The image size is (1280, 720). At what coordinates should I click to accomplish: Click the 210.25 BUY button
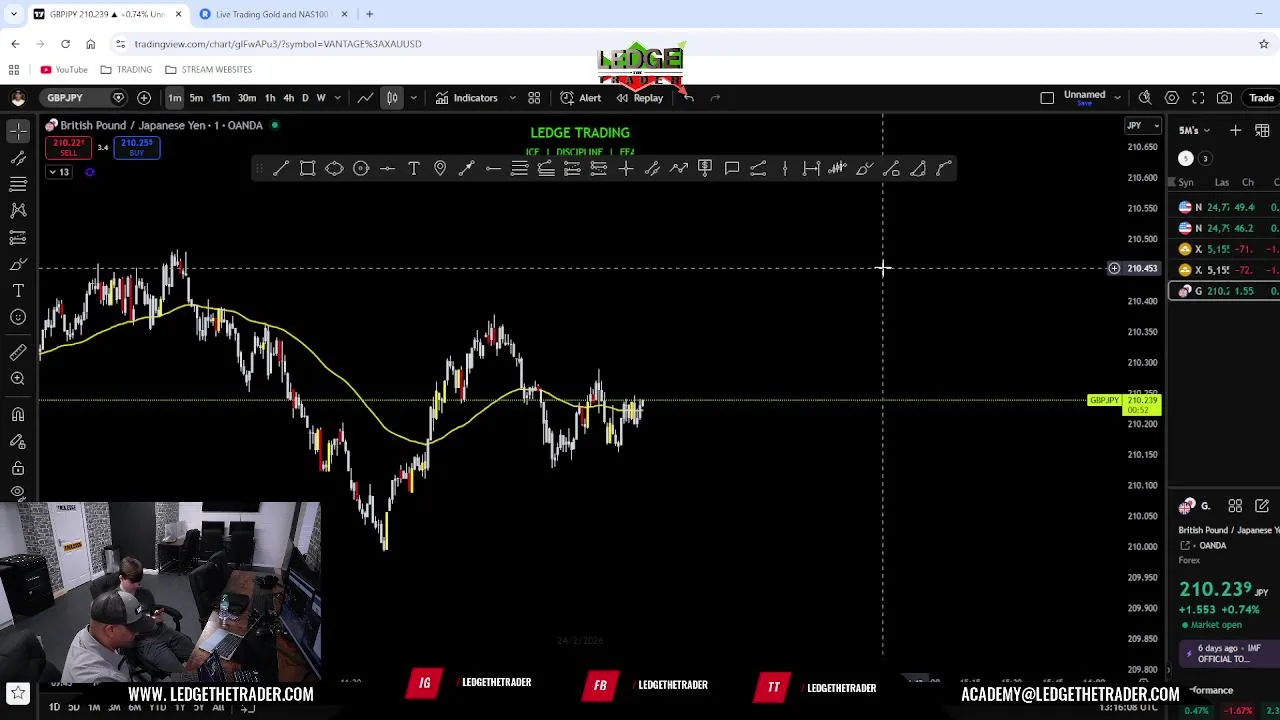coord(137,147)
